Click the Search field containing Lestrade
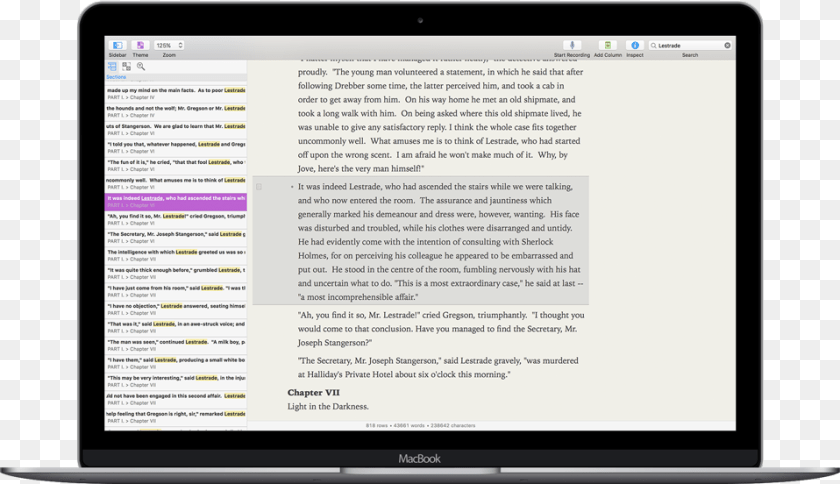The height and width of the screenshot is (484, 840). pyautogui.click(x=690, y=46)
